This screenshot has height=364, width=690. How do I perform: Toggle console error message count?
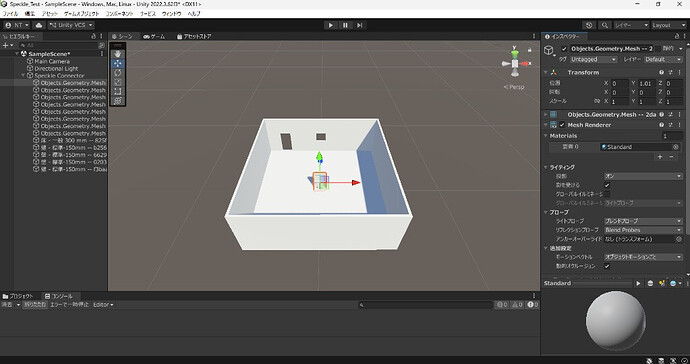click(x=532, y=305)
